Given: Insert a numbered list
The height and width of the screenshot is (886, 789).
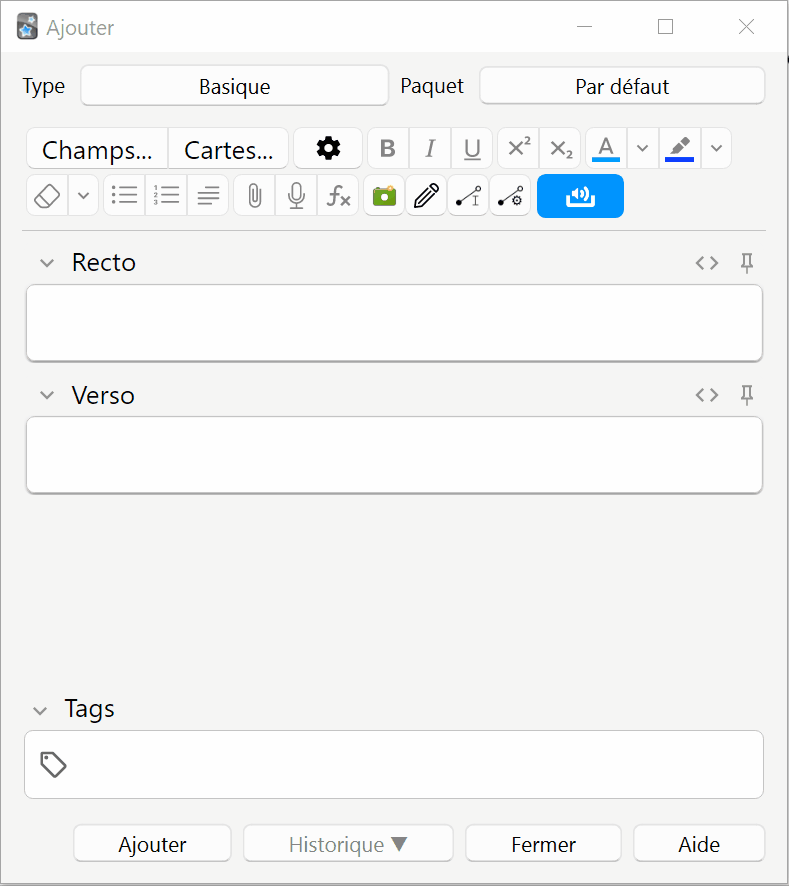Looking at the screenshot, I should click(166, 196).
